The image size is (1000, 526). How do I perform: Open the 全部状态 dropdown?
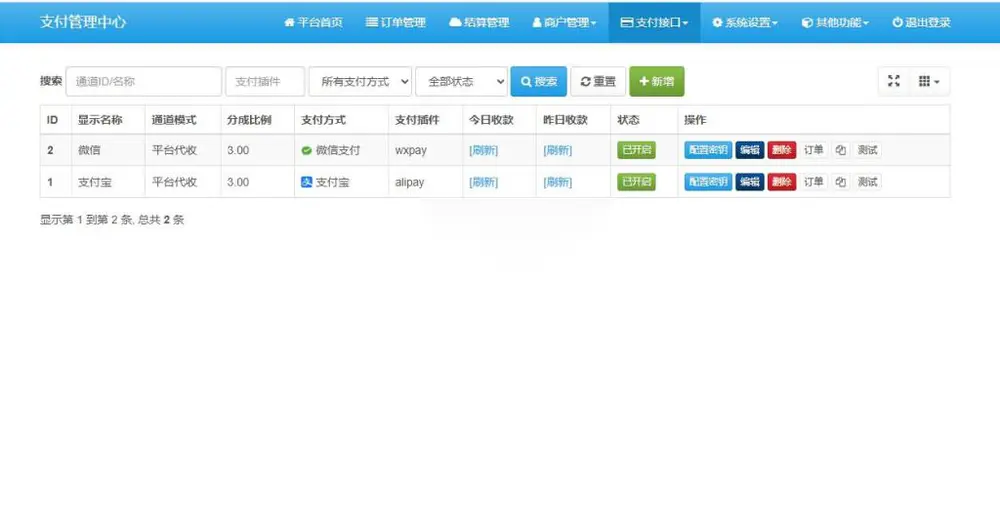coord(461,82)
